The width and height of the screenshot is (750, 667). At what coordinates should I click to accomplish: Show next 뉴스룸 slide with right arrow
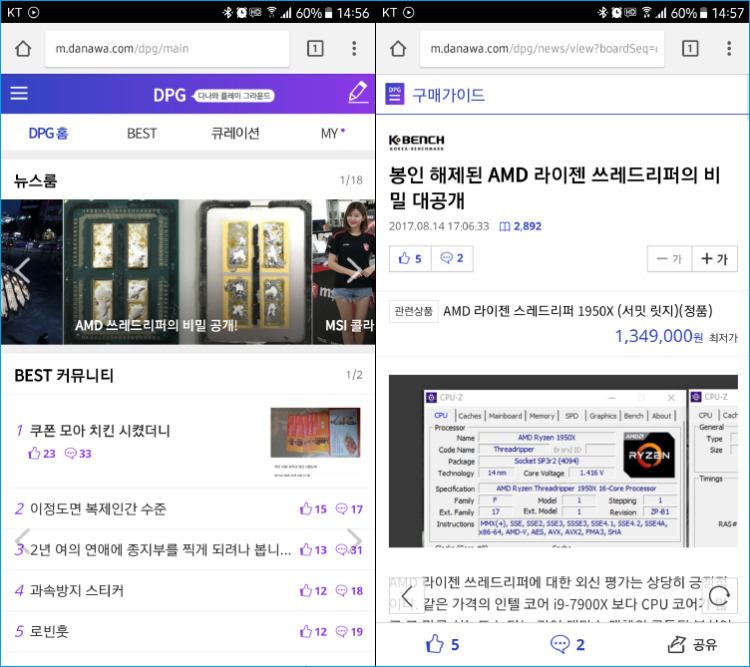[x=354, y=270]
